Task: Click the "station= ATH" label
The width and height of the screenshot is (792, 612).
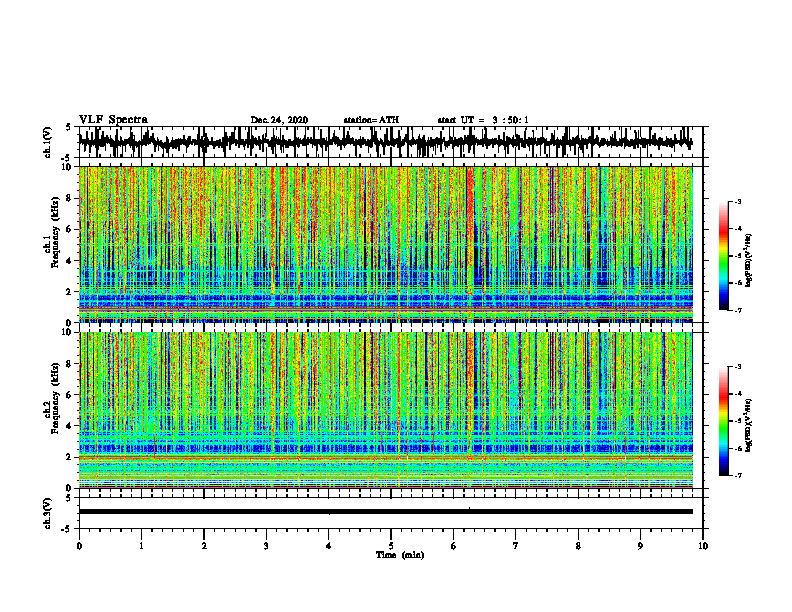Action: tap(371, 120)
